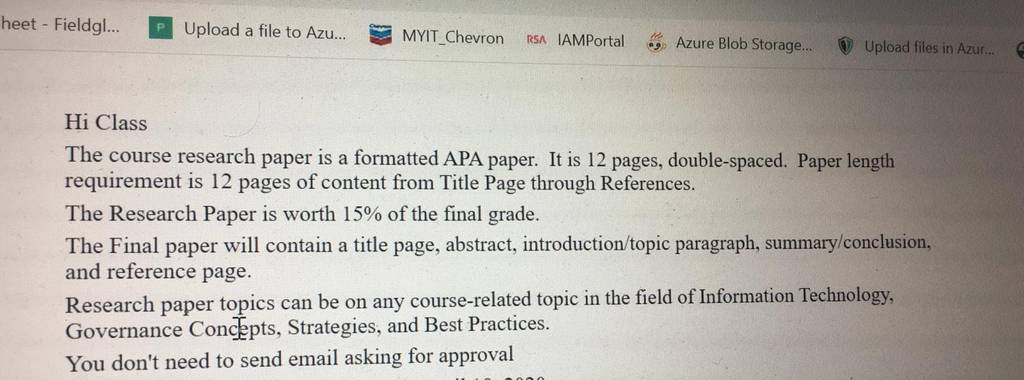Click the cut-off icon at the bar's right end
Image resolution: width=1024 pixels, height=380 pixels.
[x=1020, y=49]
